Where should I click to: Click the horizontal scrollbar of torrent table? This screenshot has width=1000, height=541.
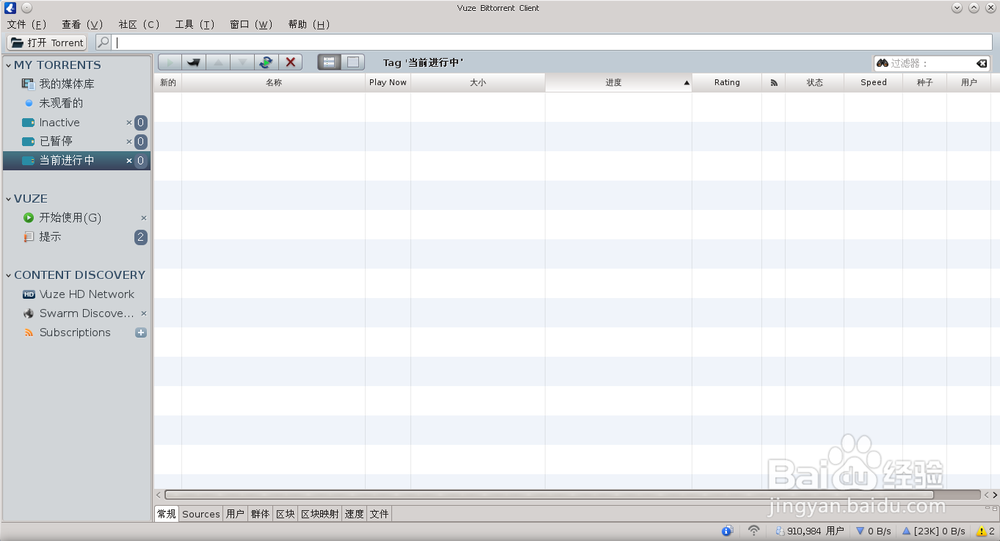(548, 494)
